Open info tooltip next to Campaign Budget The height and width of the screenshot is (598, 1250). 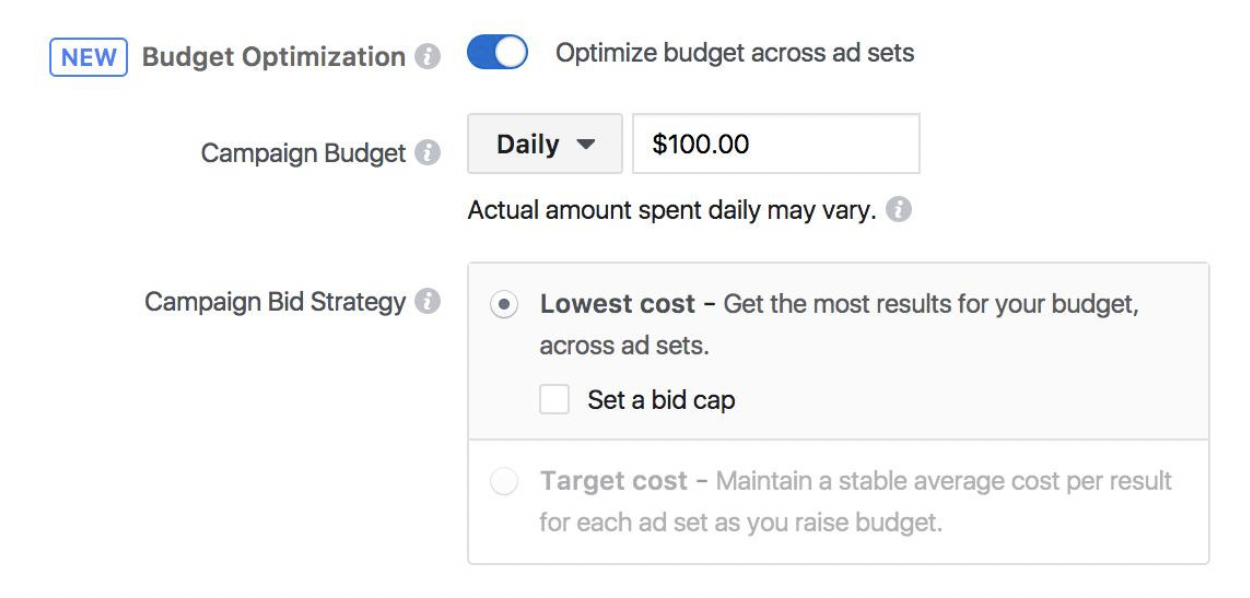click(x=428, y=153)
